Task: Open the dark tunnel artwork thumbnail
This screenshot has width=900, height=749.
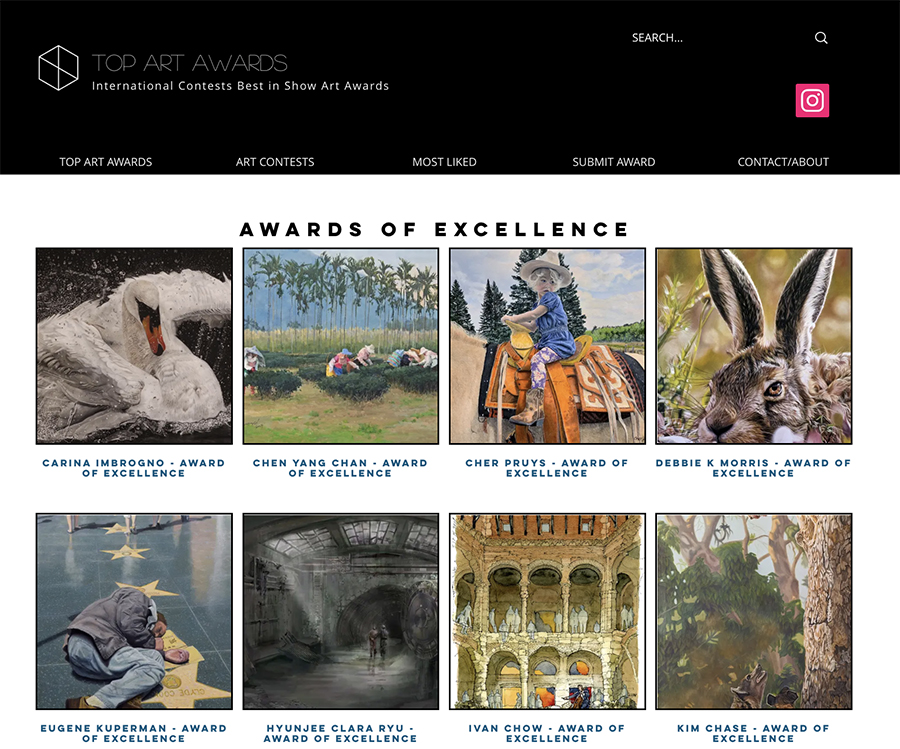Action: (x=341, y=612)
